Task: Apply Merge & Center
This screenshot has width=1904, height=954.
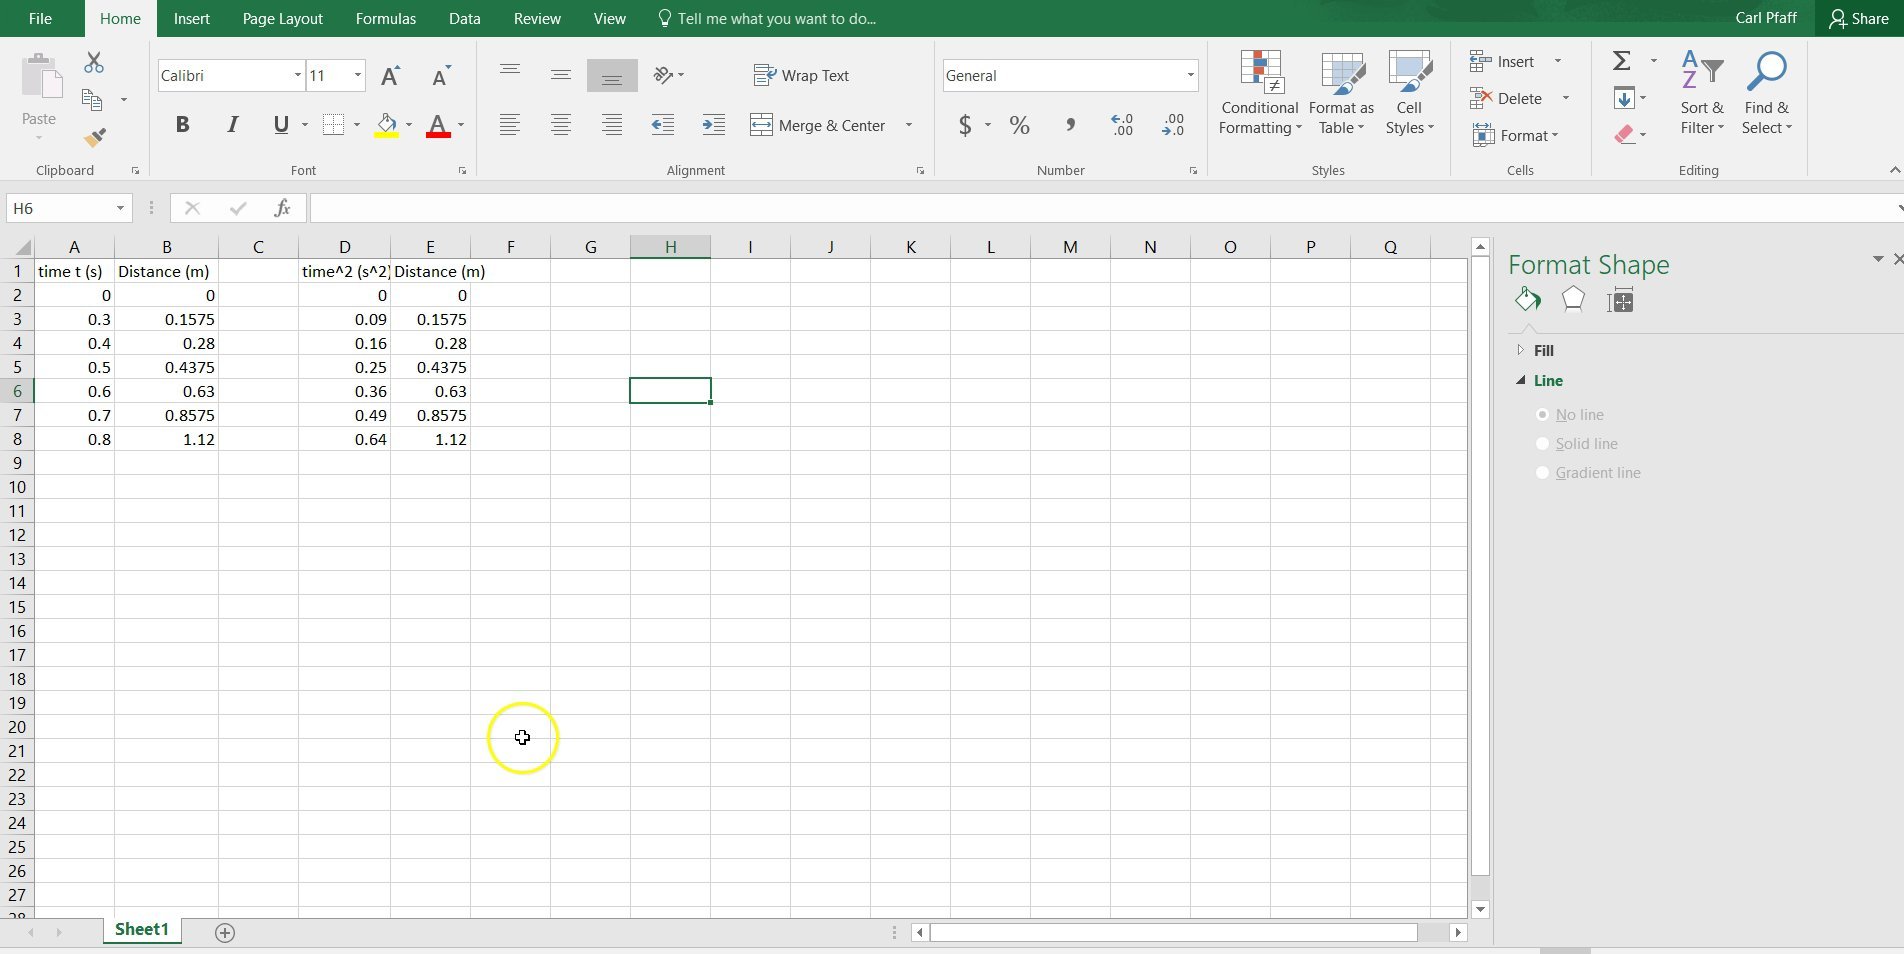Action: coord(820,125)
